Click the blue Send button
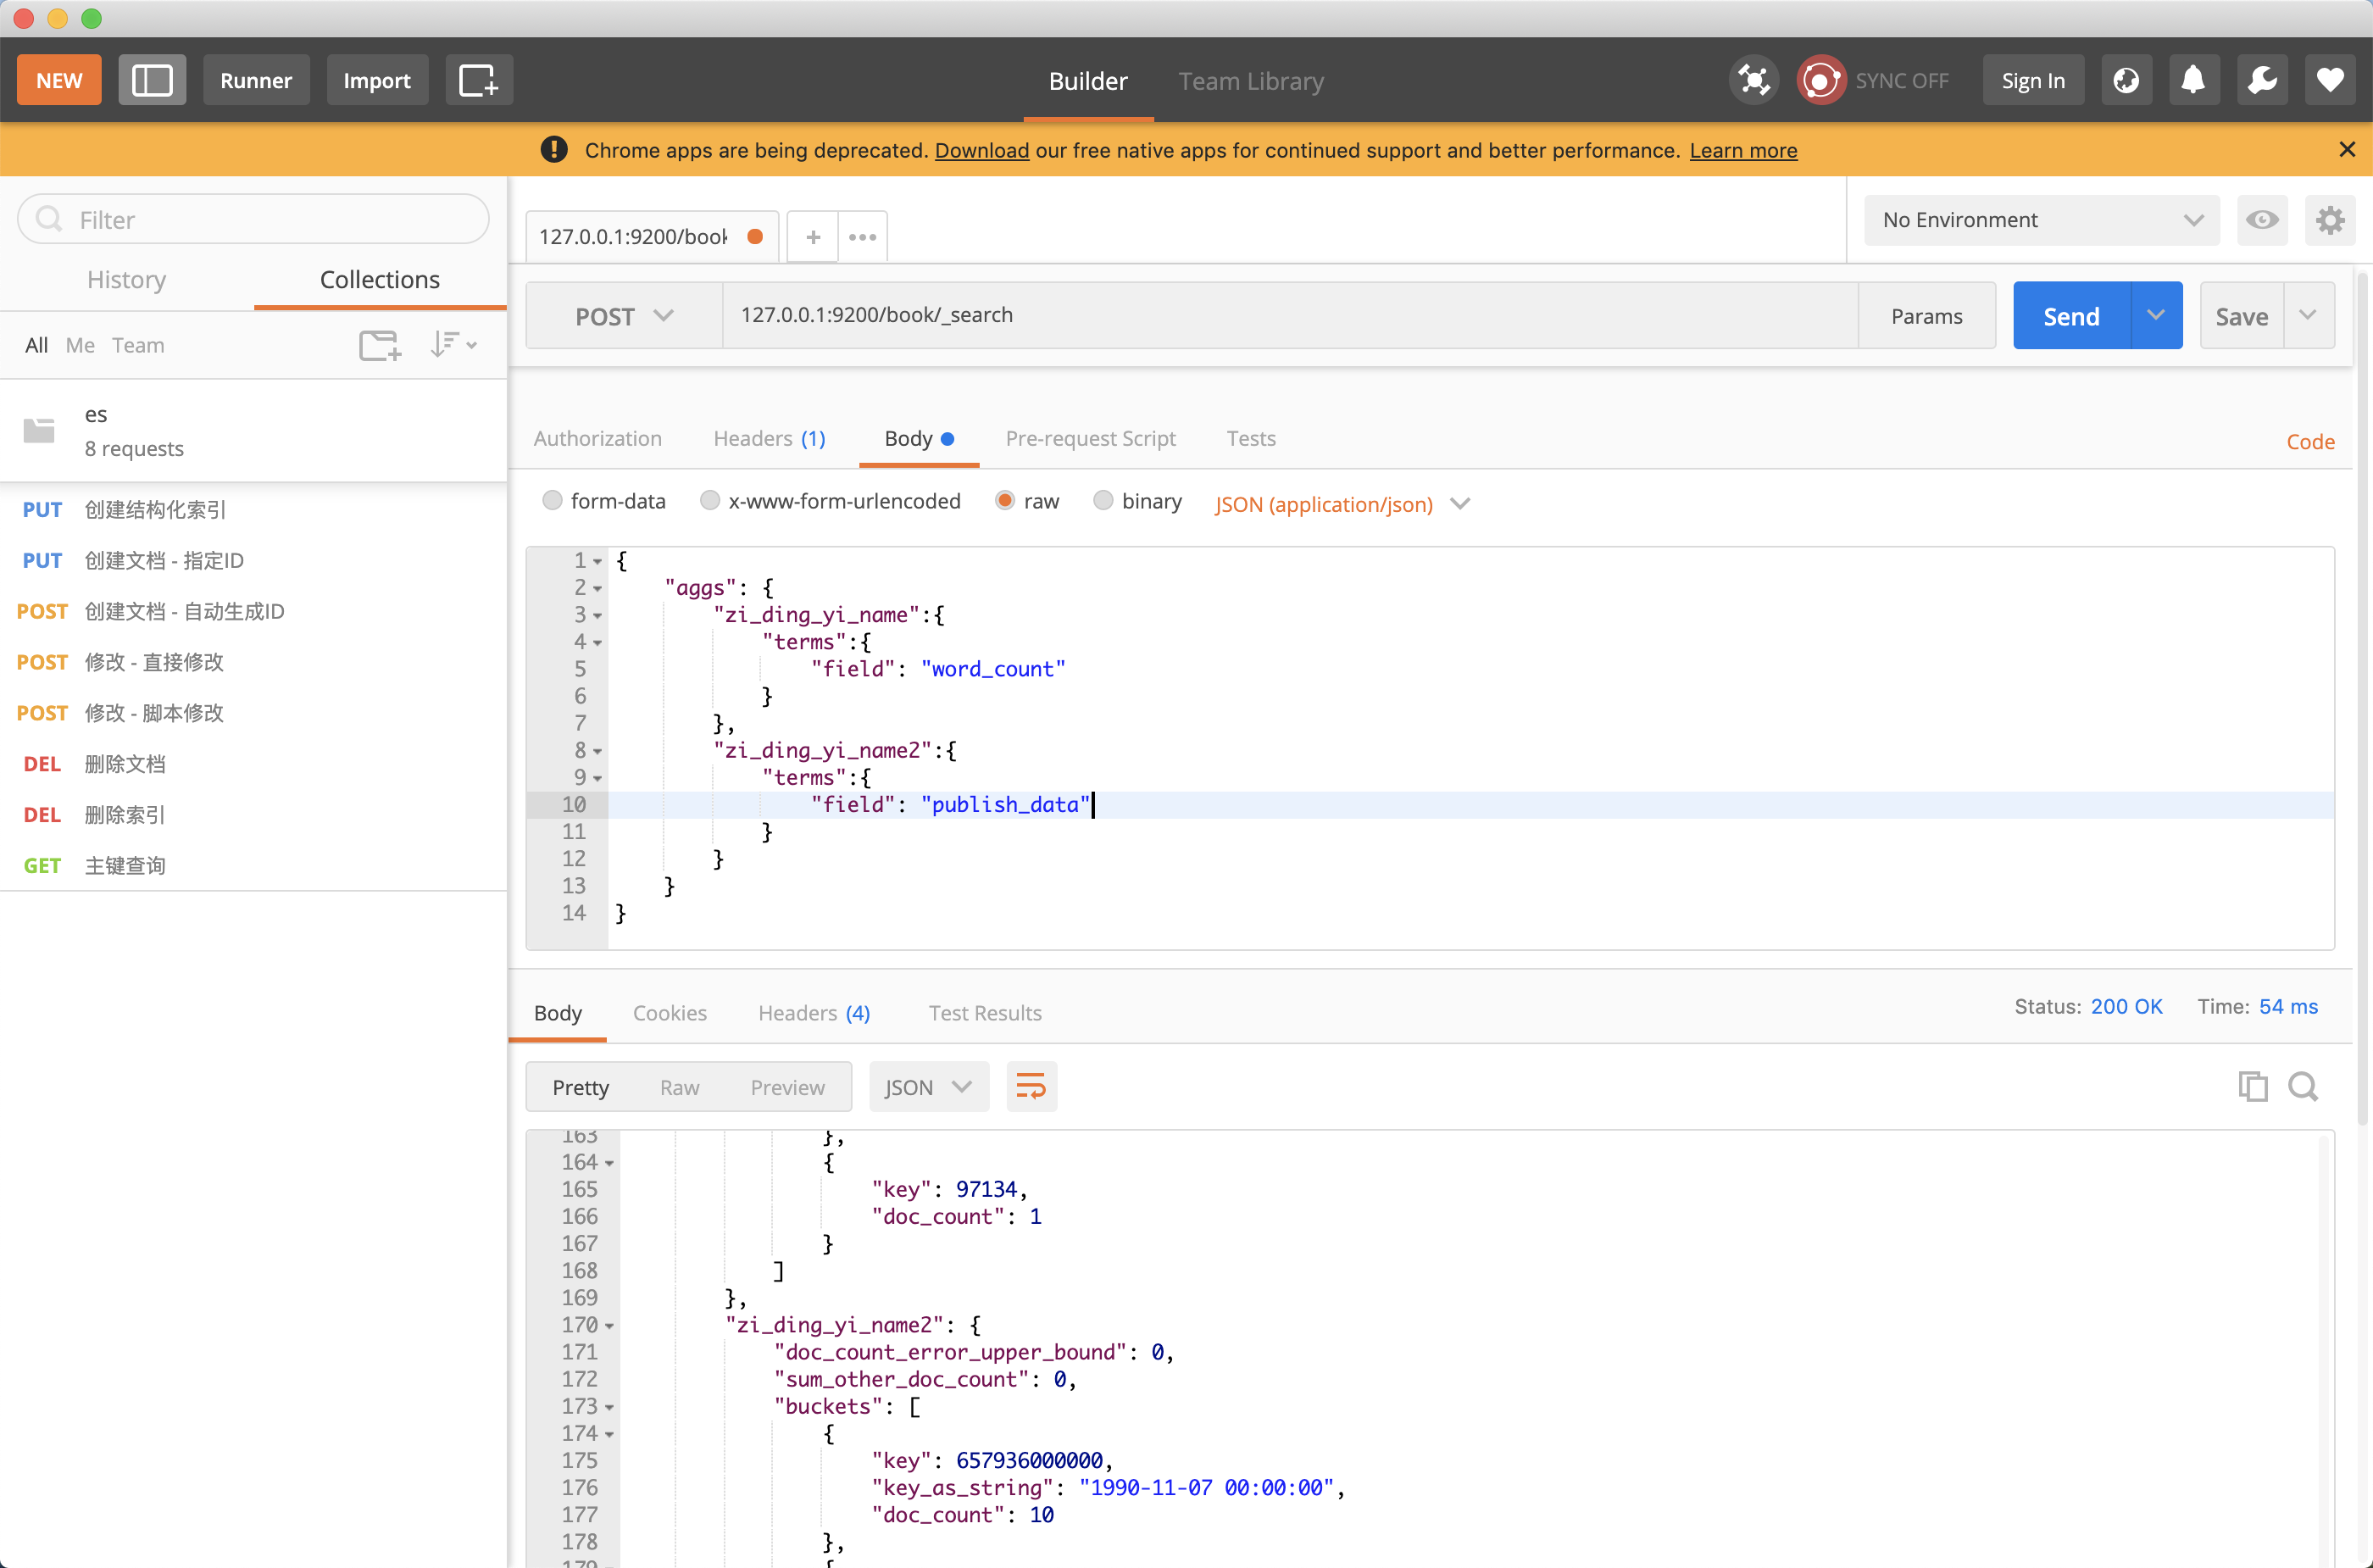This screenshot has width=2373, height=1568. 2071,316
